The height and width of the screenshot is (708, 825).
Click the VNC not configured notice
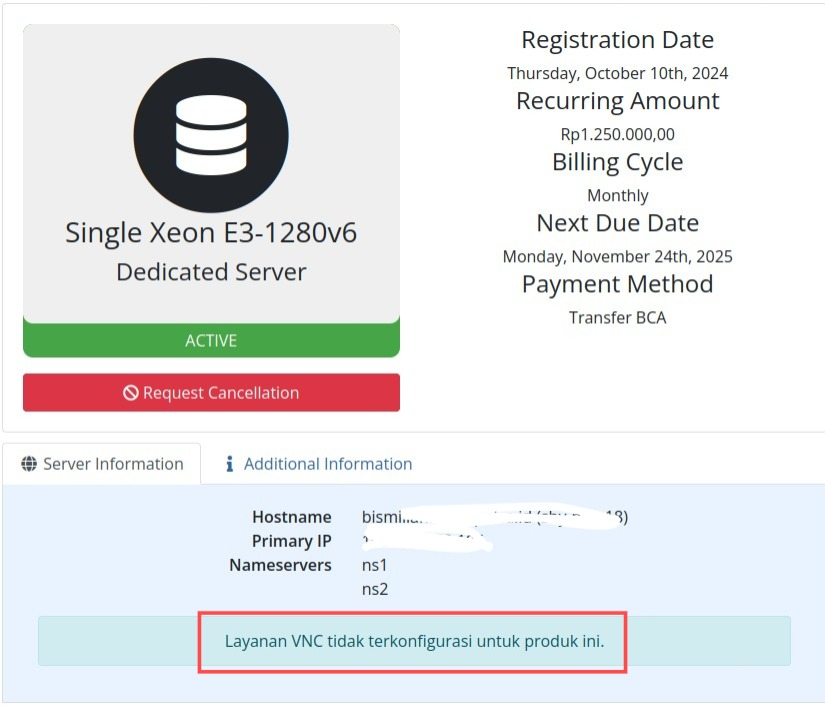[414, 641]
